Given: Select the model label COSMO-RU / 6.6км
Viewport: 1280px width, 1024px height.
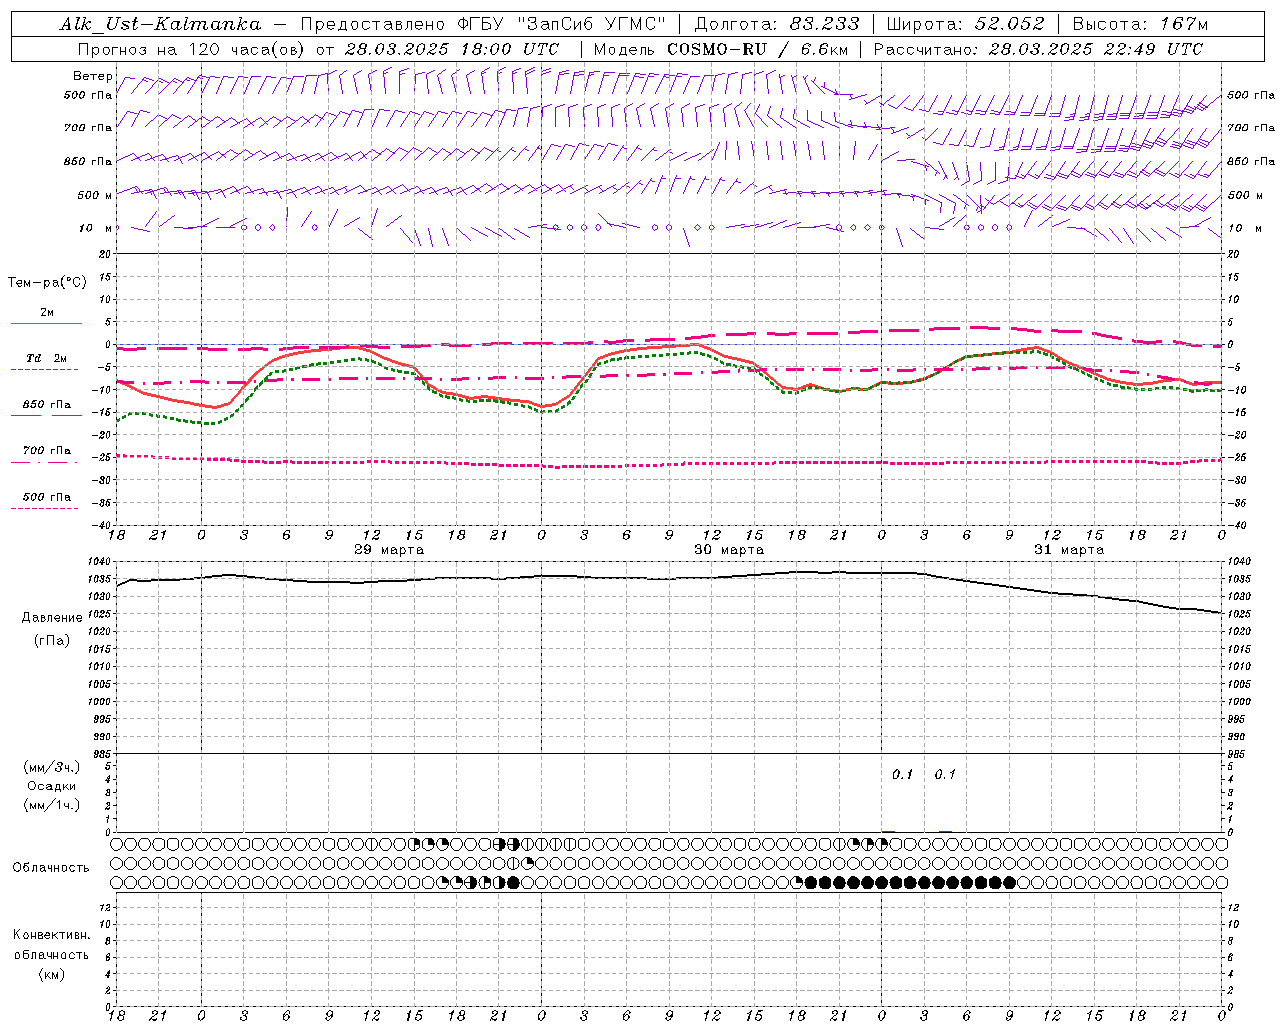Looking at the screenshot, I should 757,49.
